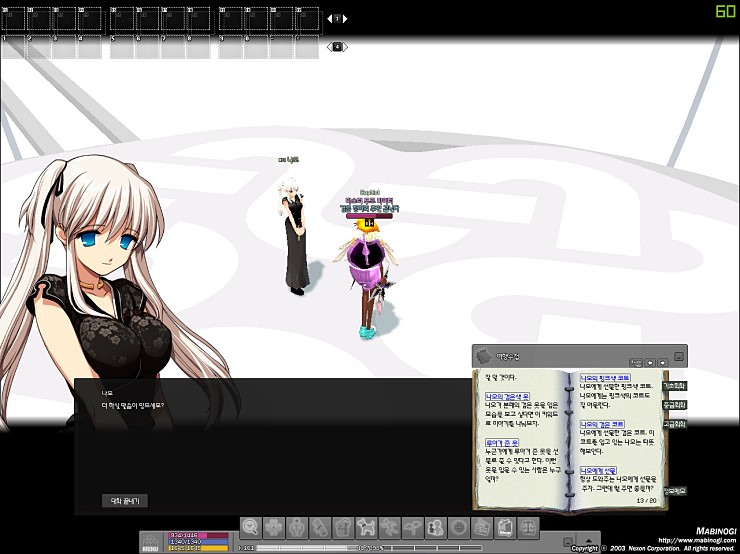Click right arrow of top hotkey bar pager
The width and height of the screenshot is (740, 554).
point(346,18)
